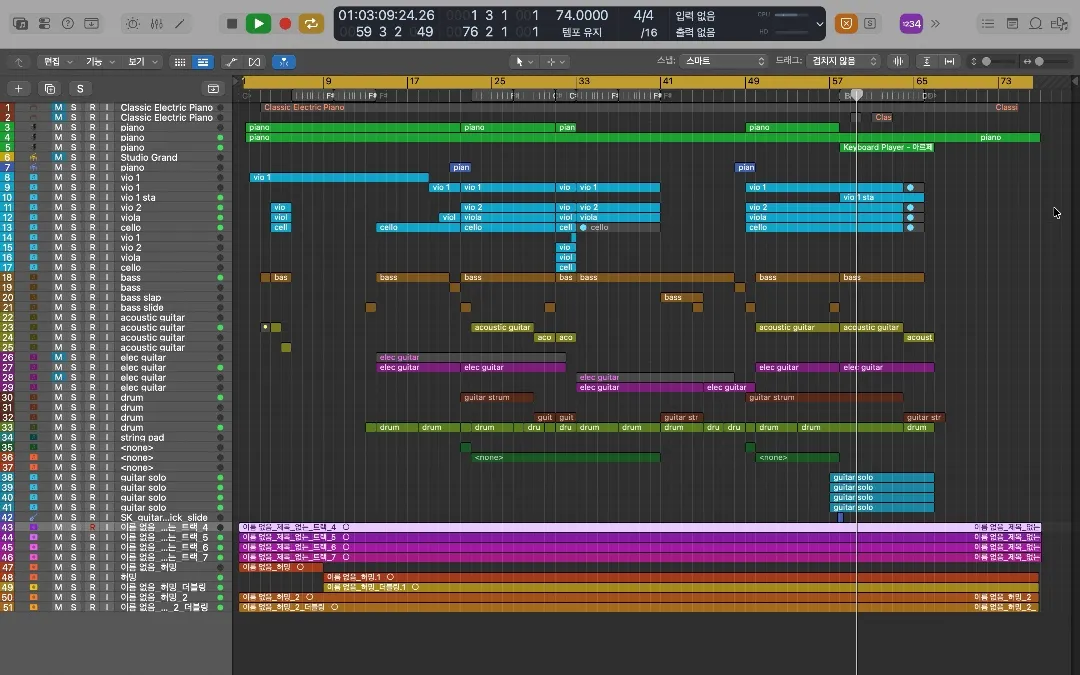Expand the hidden toolbar items chevron
This screenshot has height=675, width=1080.
[935, 23]
